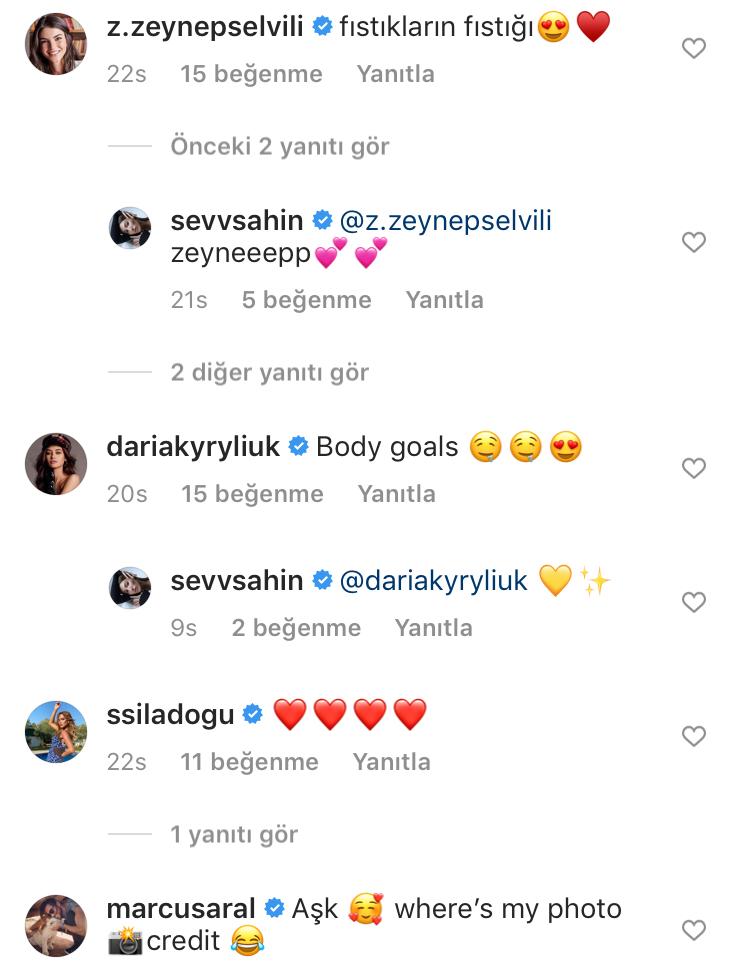Open dariakyryliuk's profile avatar
This screenshot has height=972, width=750.
coord(56,464)
